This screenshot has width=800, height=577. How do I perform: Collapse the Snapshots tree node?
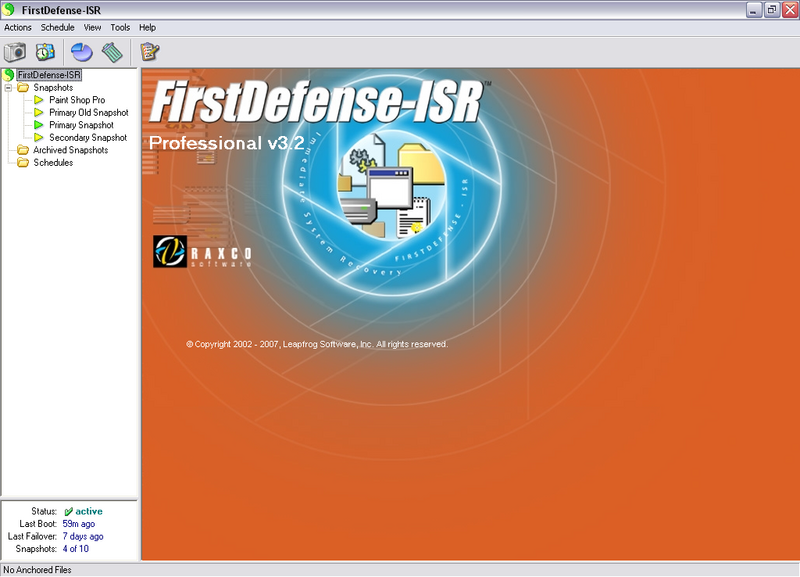pyautogui.click(x=8, y=88)
